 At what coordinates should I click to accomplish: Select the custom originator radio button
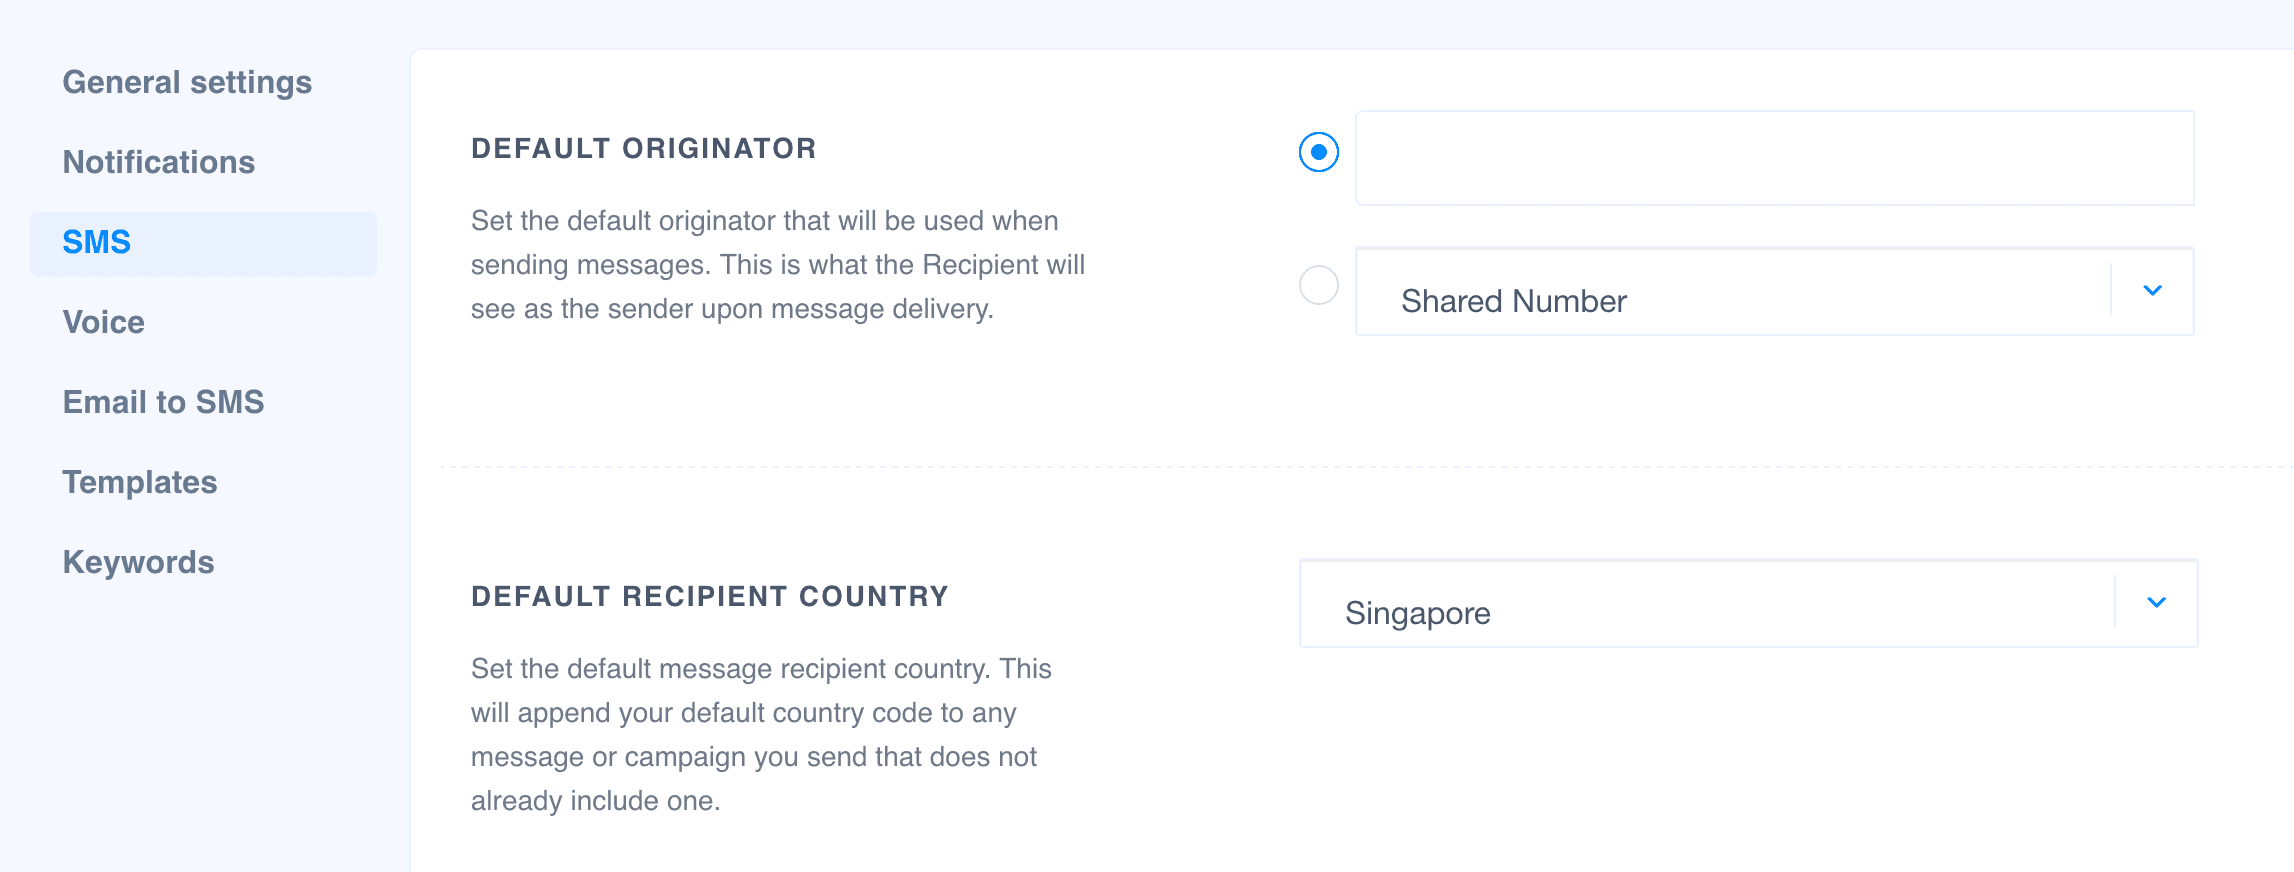[x=1318, y=152]
